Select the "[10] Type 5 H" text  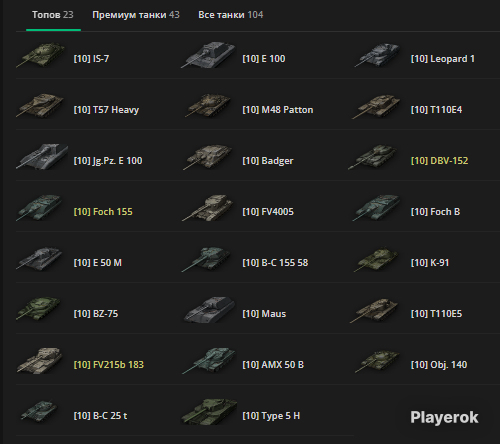coord(271,416)
